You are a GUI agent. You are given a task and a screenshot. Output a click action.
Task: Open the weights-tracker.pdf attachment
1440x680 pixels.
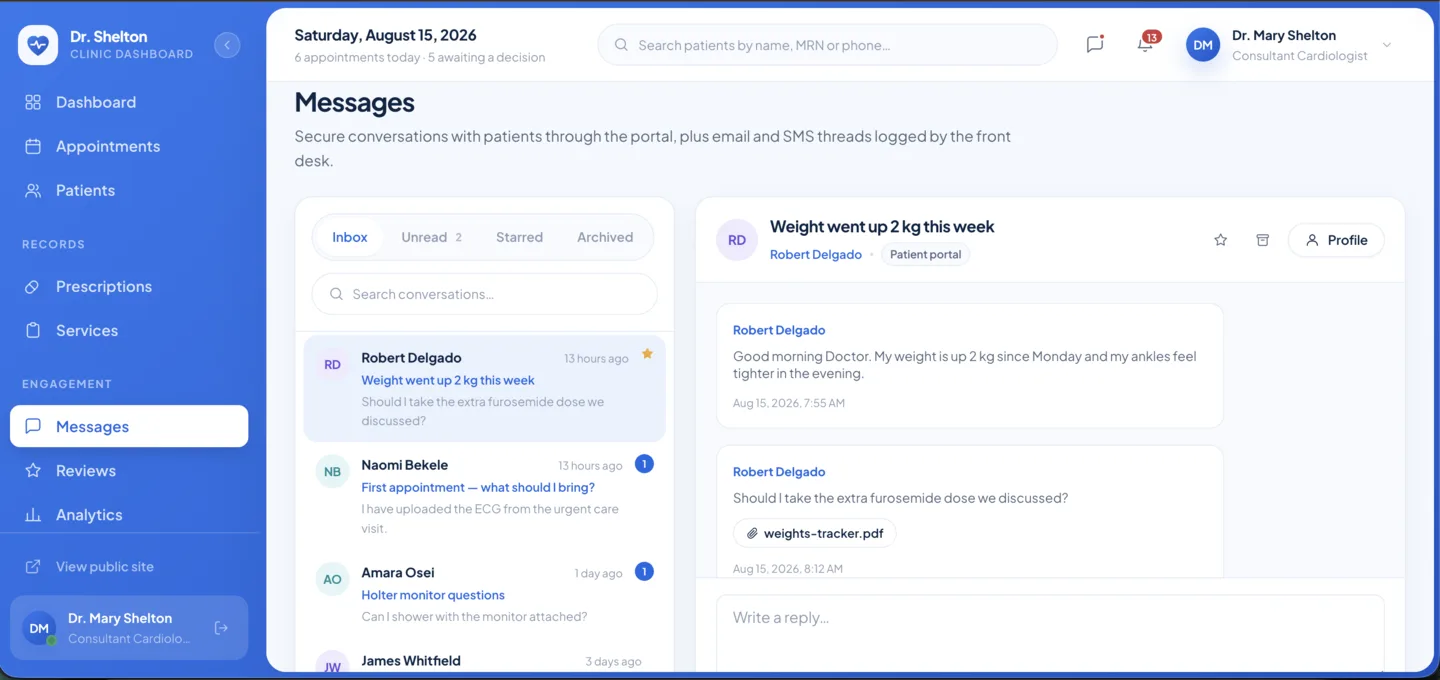pos(815,533)
